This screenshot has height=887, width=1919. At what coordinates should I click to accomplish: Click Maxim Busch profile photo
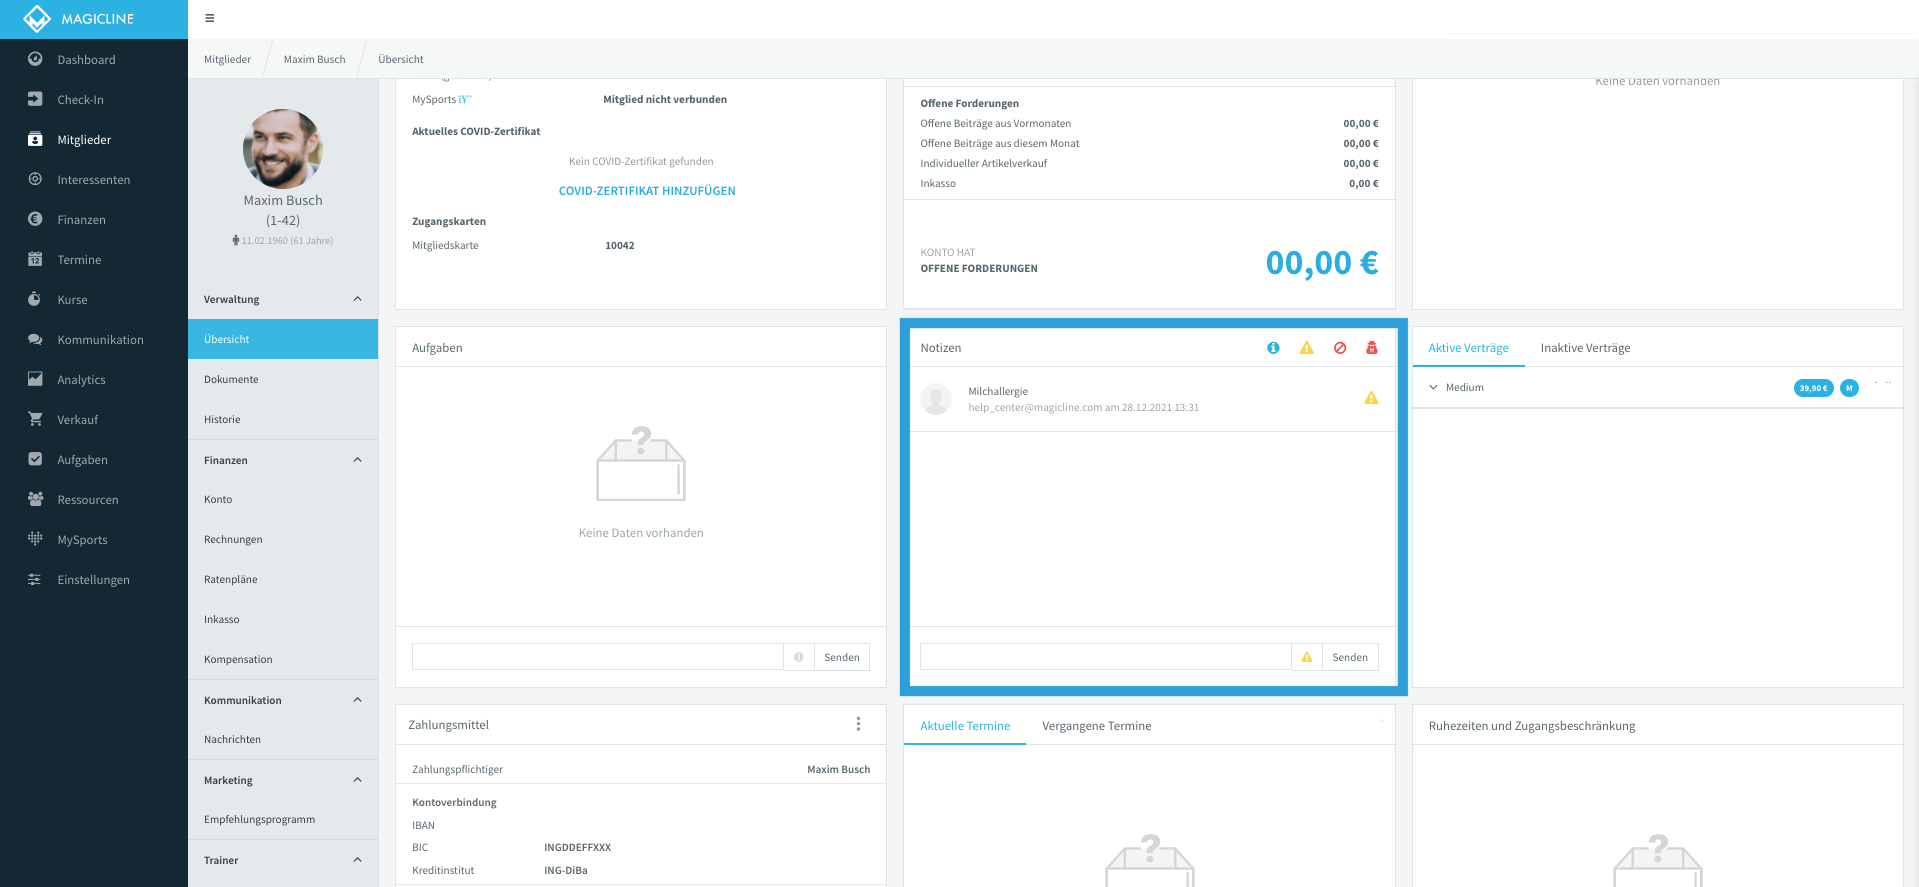[x=283, y=149]
